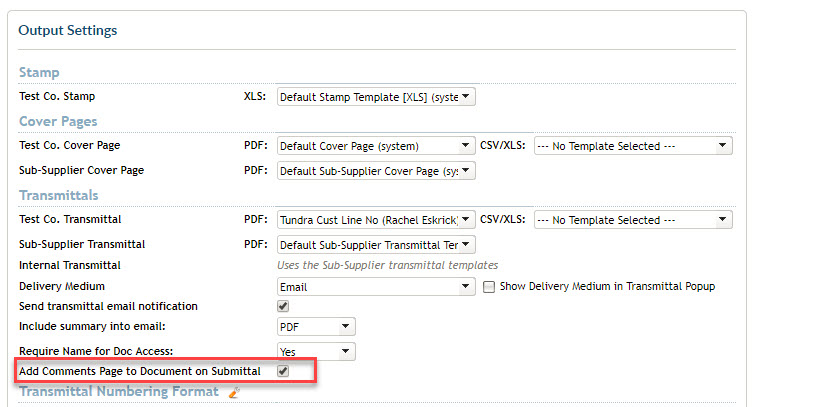Click the Transmittal Numbering Format heading
The height and width of the screenshot is (407, 817).
coord(119,391)
